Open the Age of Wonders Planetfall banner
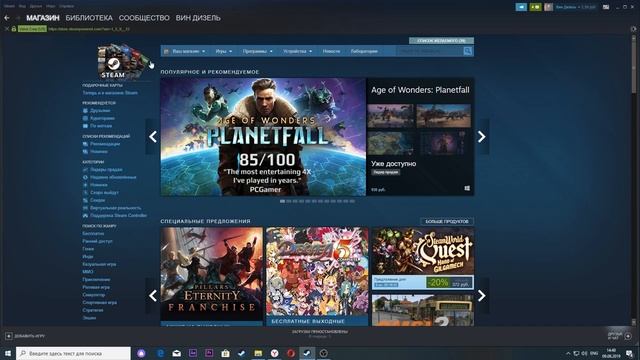The height and width of the screenshot is (360, 640). (263, 137)
